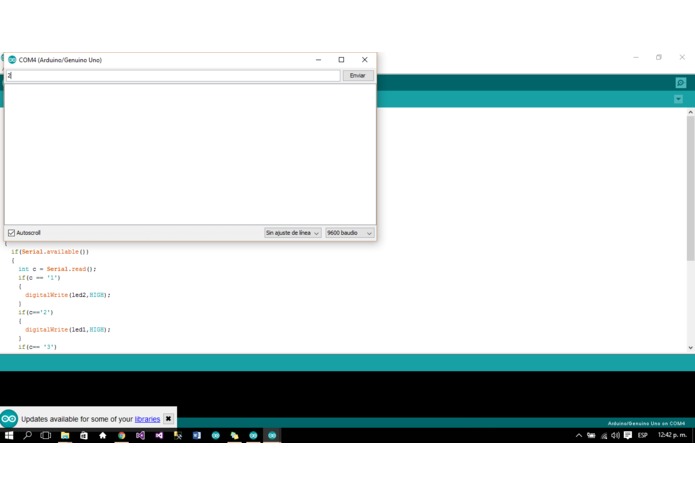The image size is (695, 494).
Task: Click the Arduino logo in updates notification
Action: click(9, 419)
